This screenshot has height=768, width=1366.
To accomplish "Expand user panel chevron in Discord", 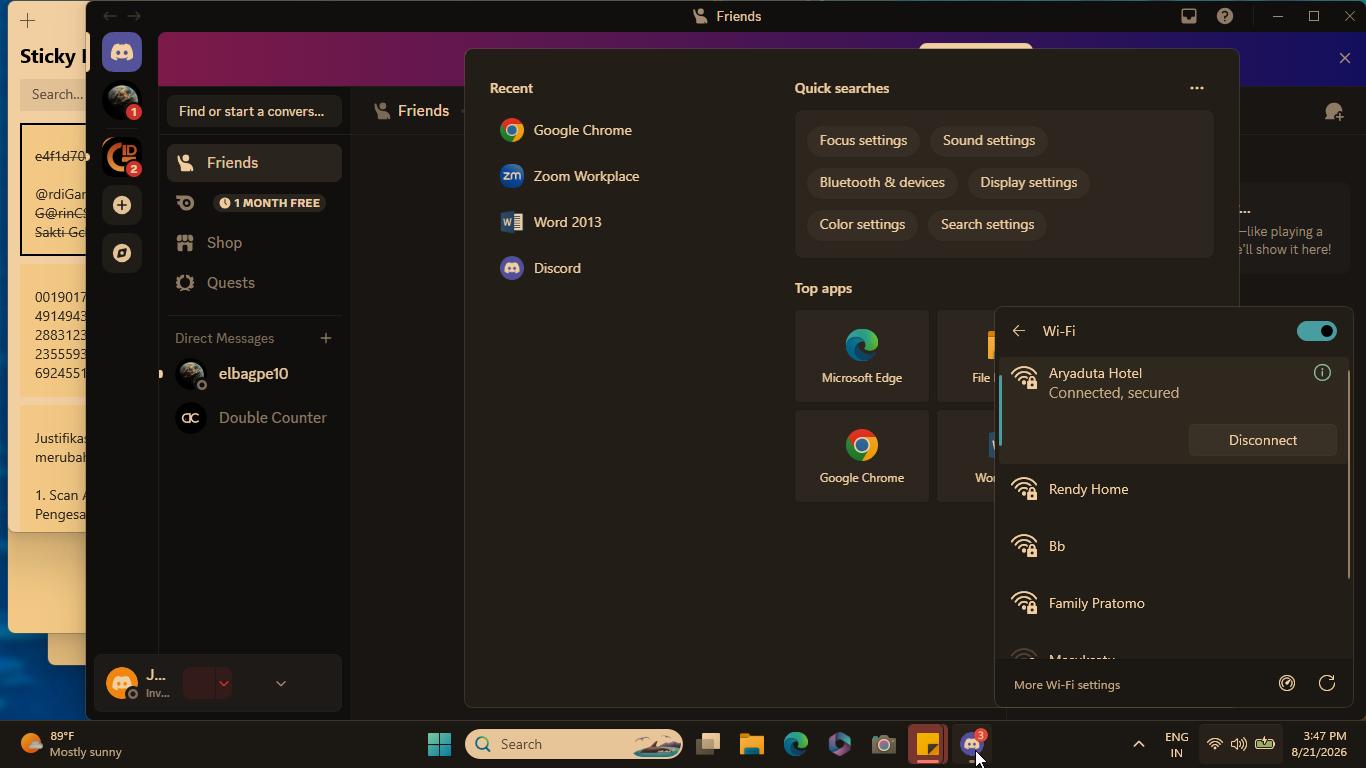I will click(281, 684).
